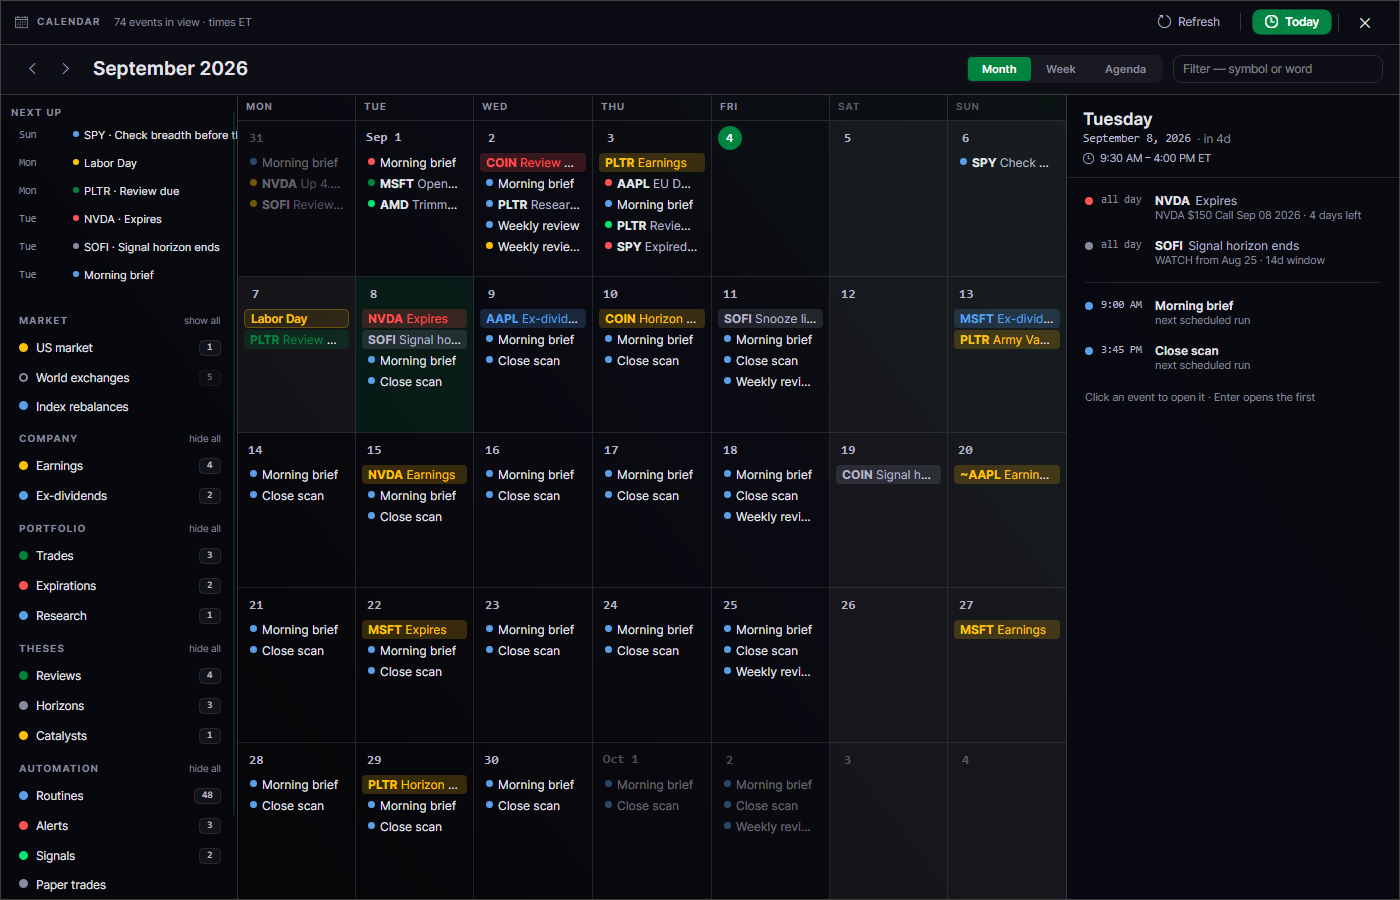Toggle the World exchanges filter

(119, 378)
